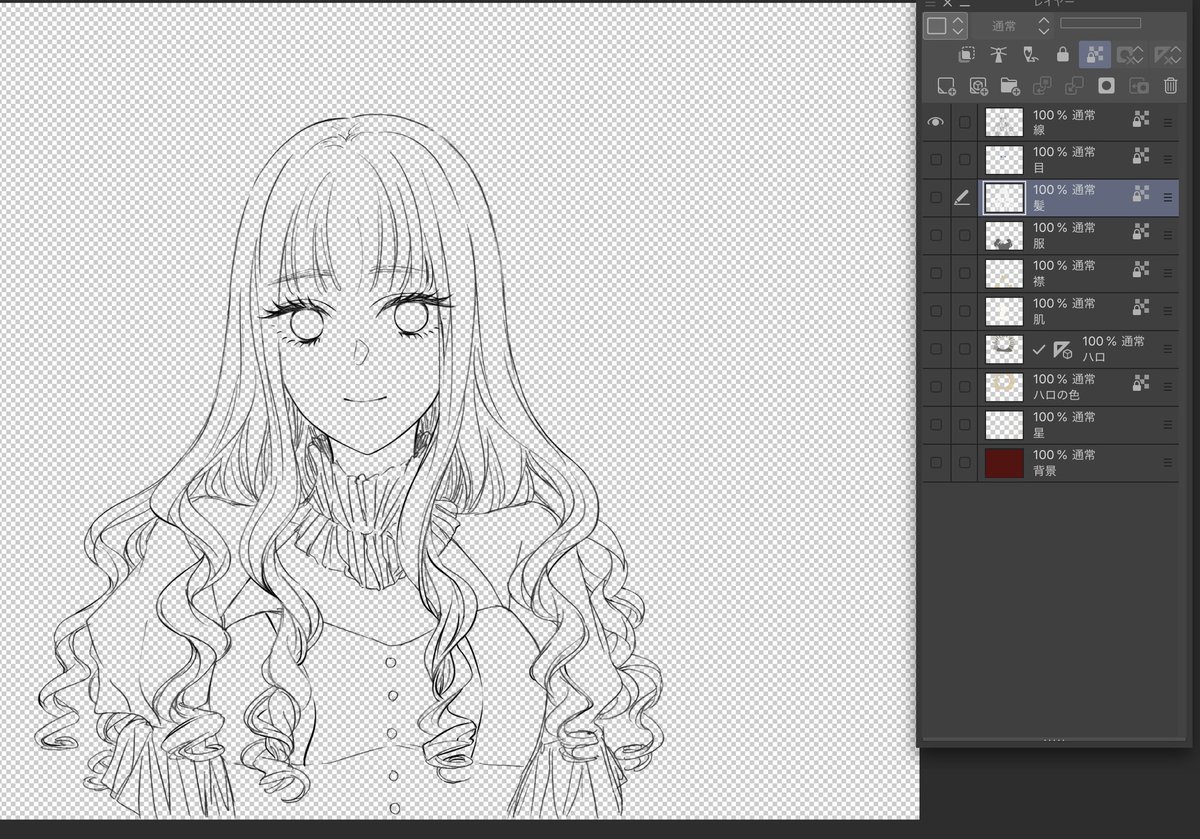The width and height of the screenshot is (1200, 839).
Task: Create a new vector layer
Action: (977, 86)
